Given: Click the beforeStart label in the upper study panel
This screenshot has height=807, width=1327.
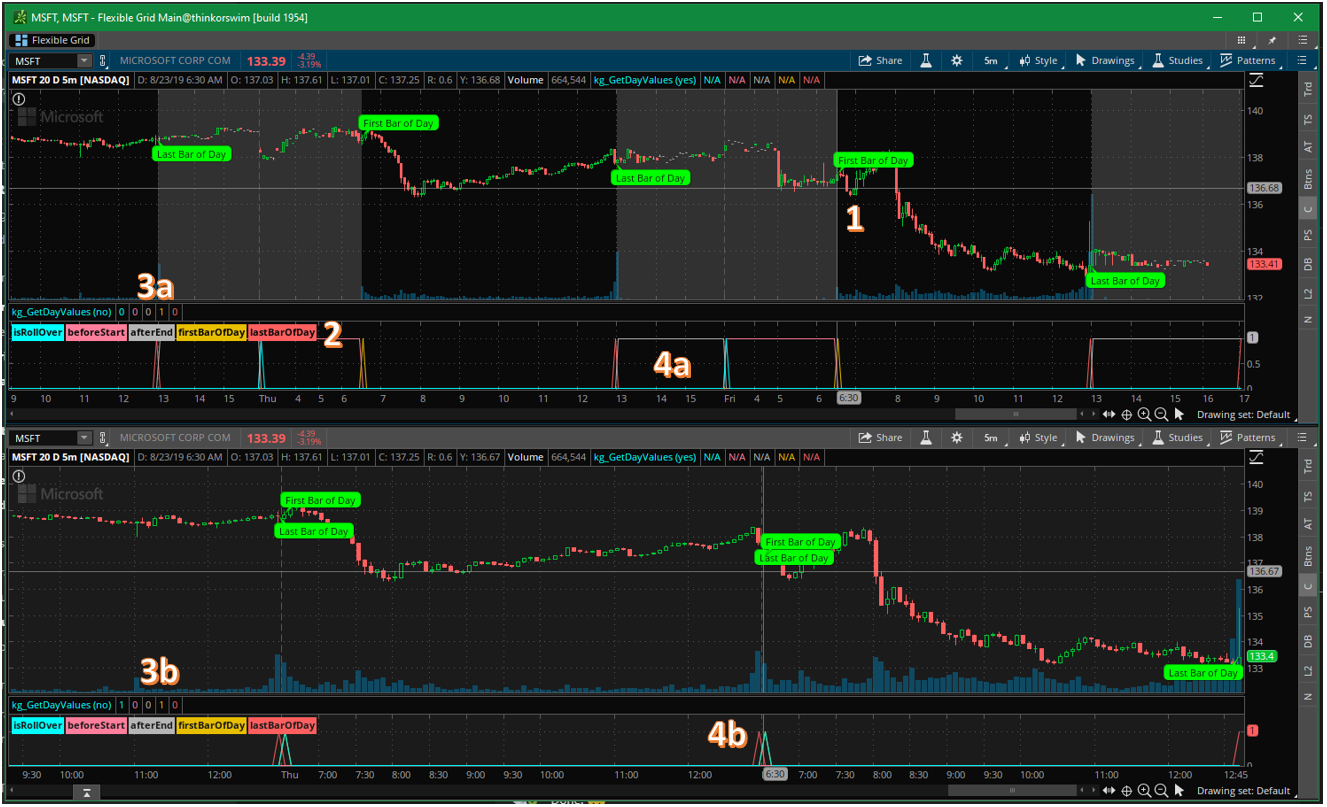Looking at the screenshot, I should pyautogui.click(x=96, y=332).
